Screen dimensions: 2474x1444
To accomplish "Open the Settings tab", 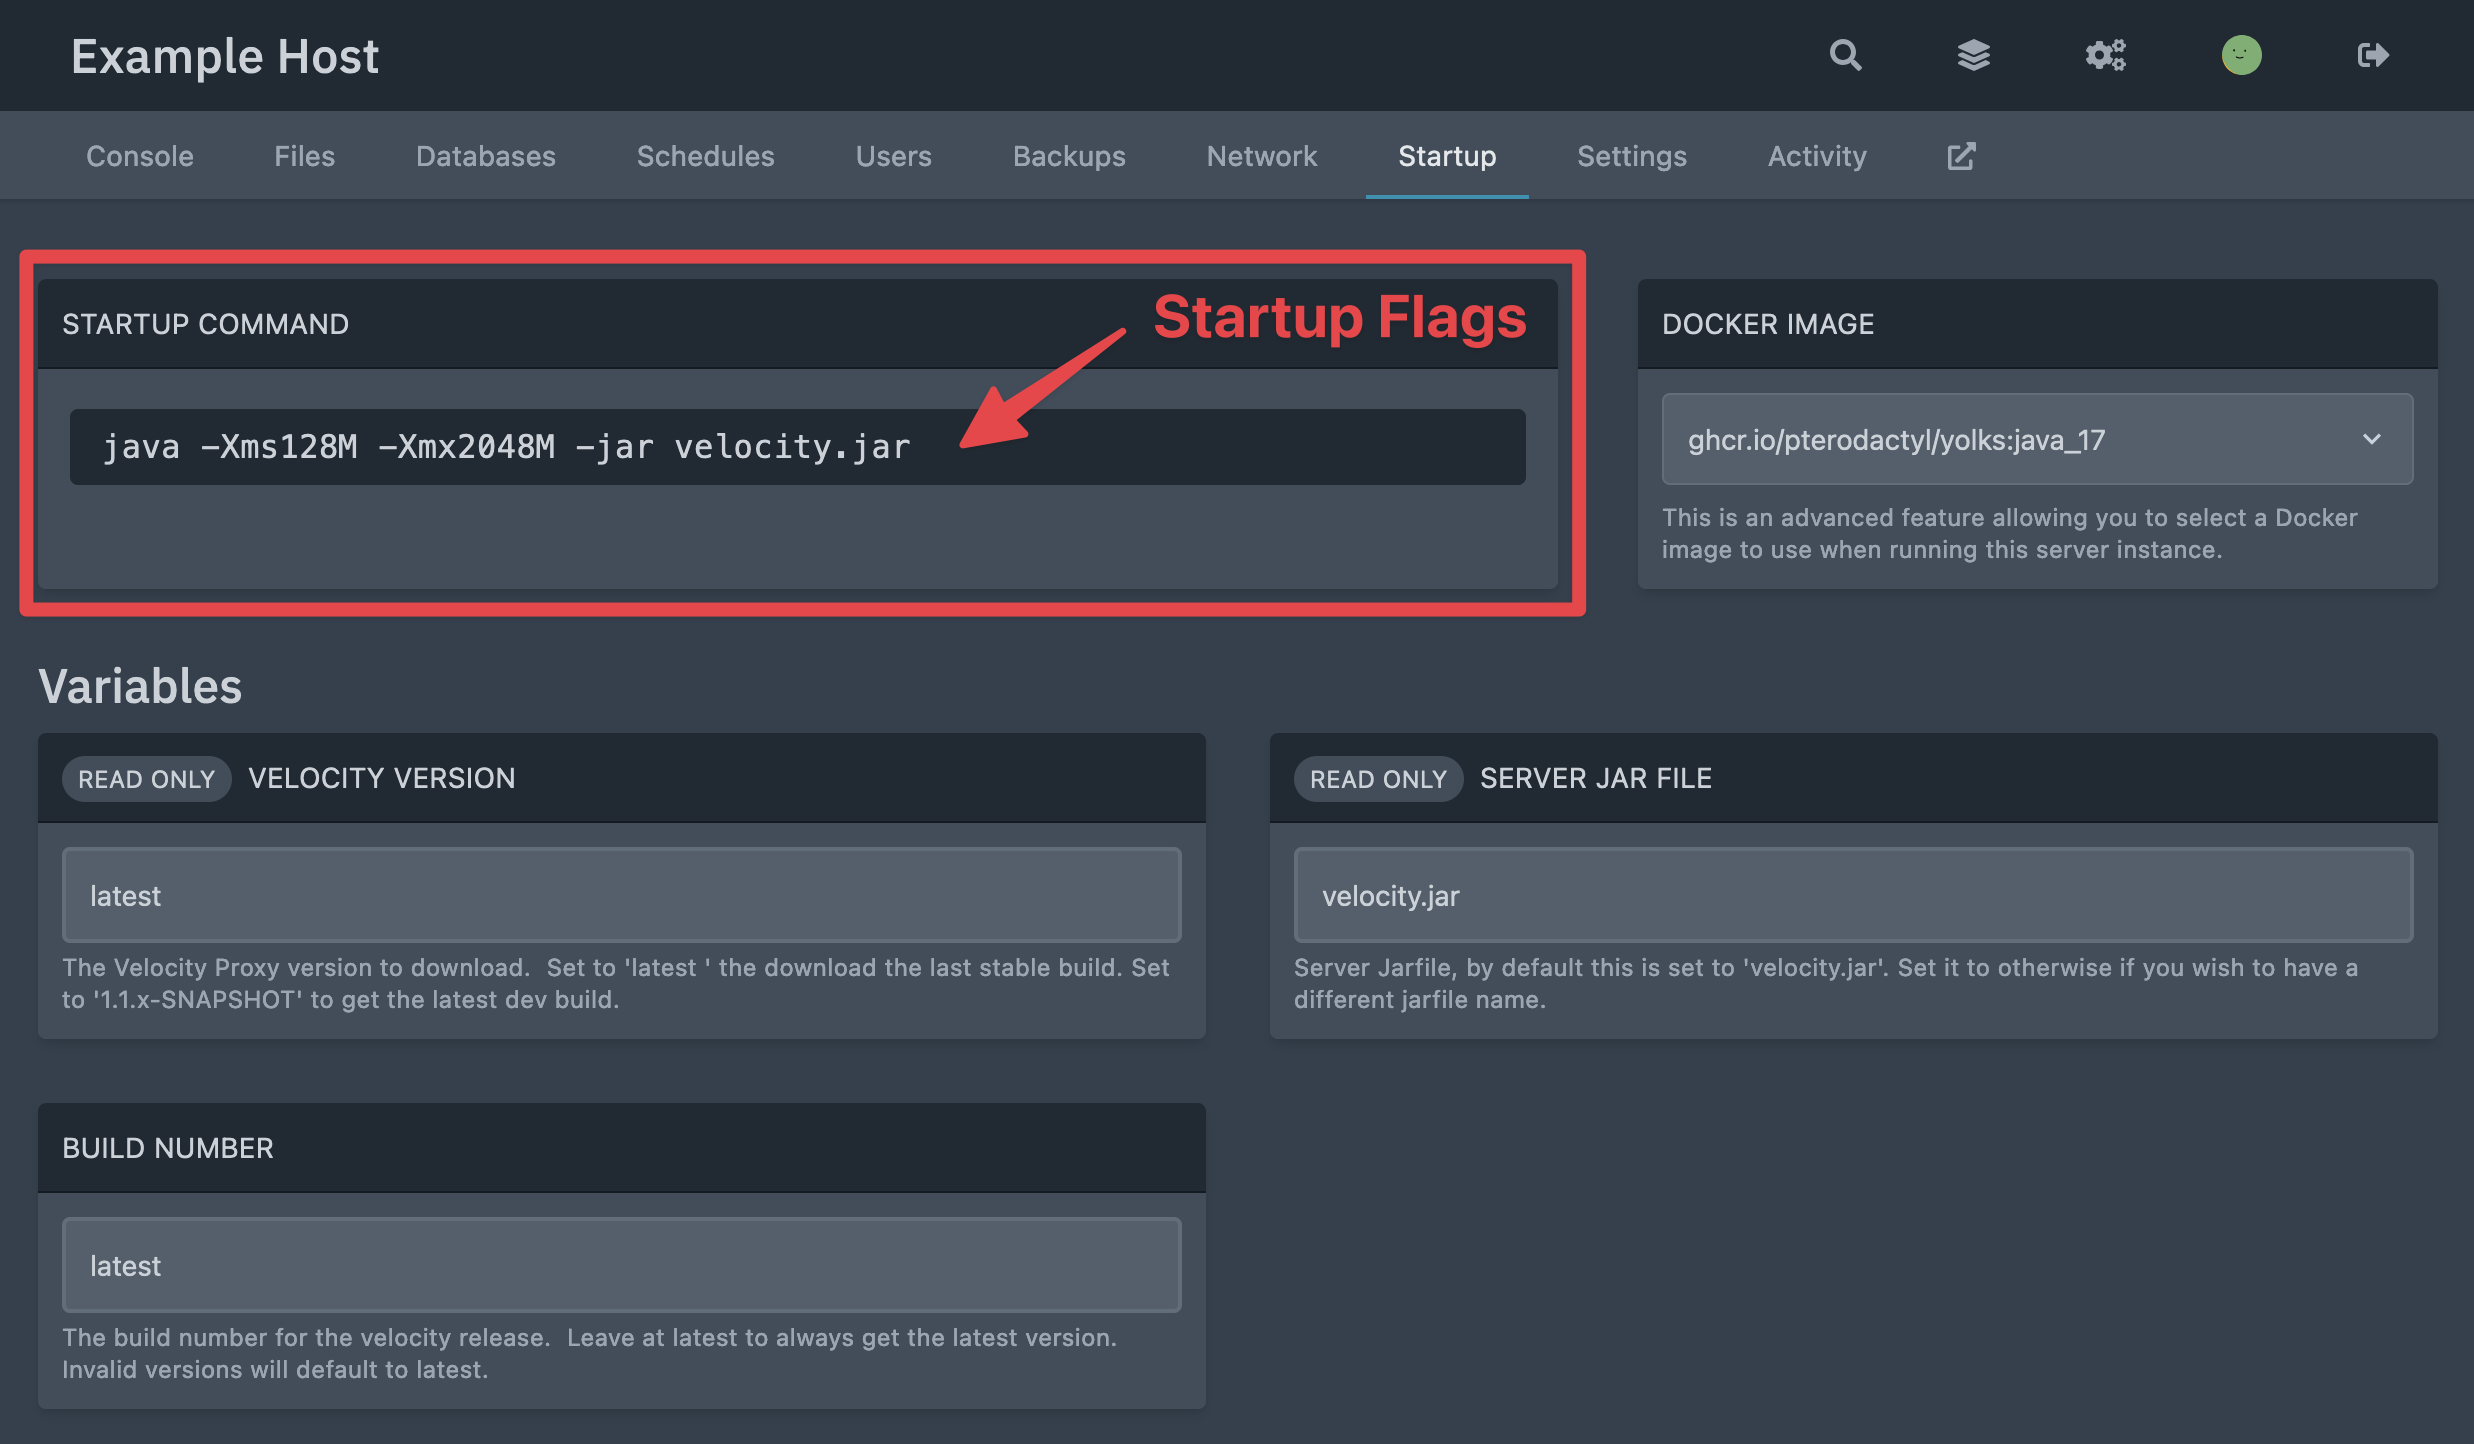I will pos(1631,156).
